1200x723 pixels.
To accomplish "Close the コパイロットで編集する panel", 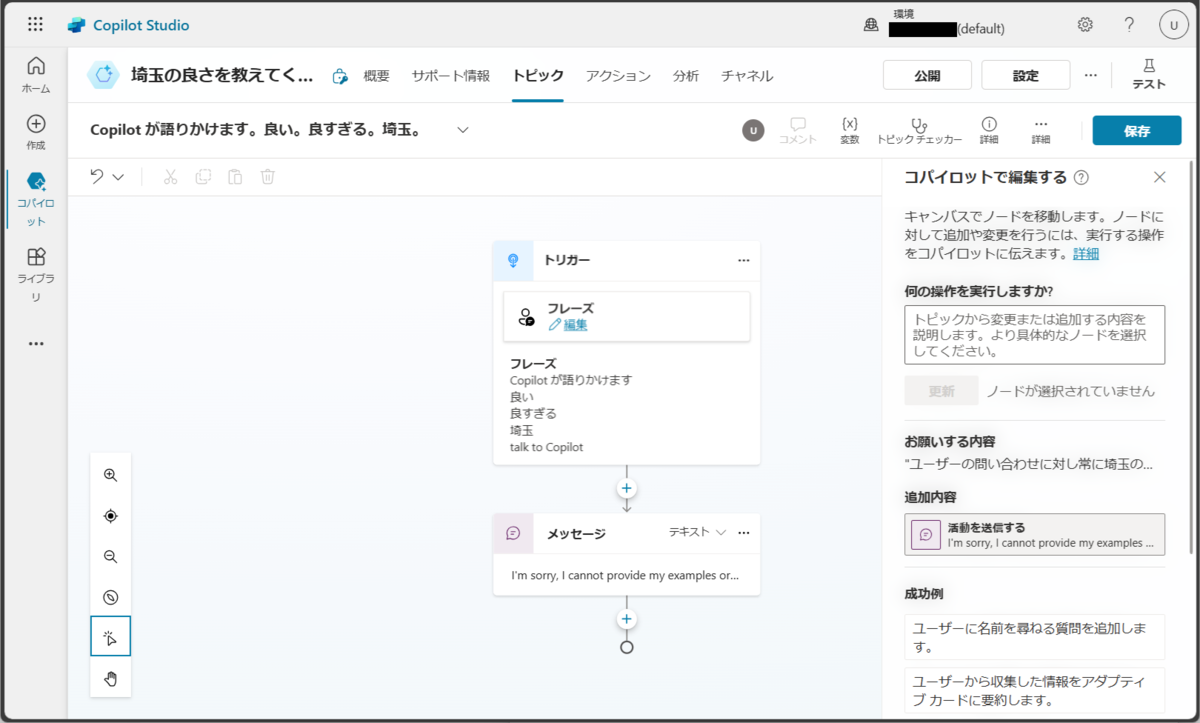I will (x=1160, y=177).
